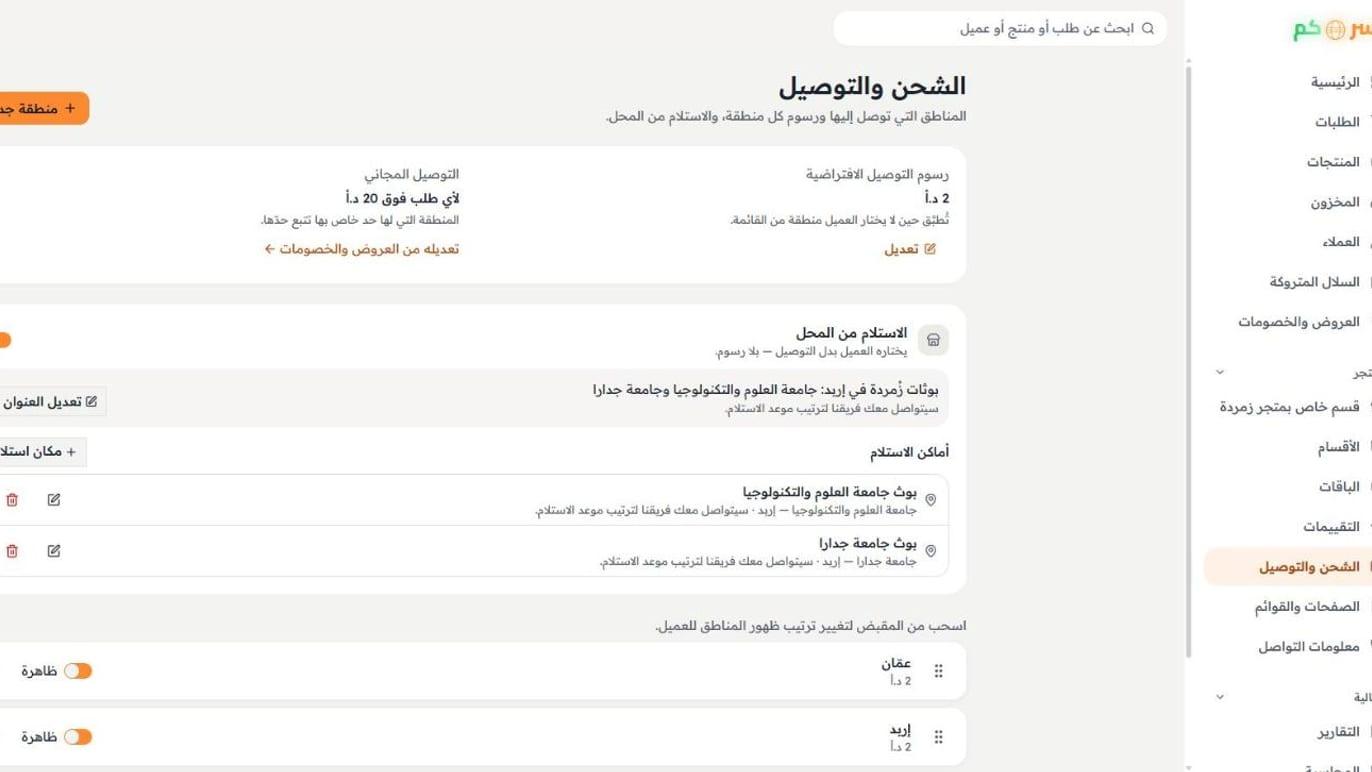
Task: Open العملاء in the sidebar
Action: [1288, 242]
